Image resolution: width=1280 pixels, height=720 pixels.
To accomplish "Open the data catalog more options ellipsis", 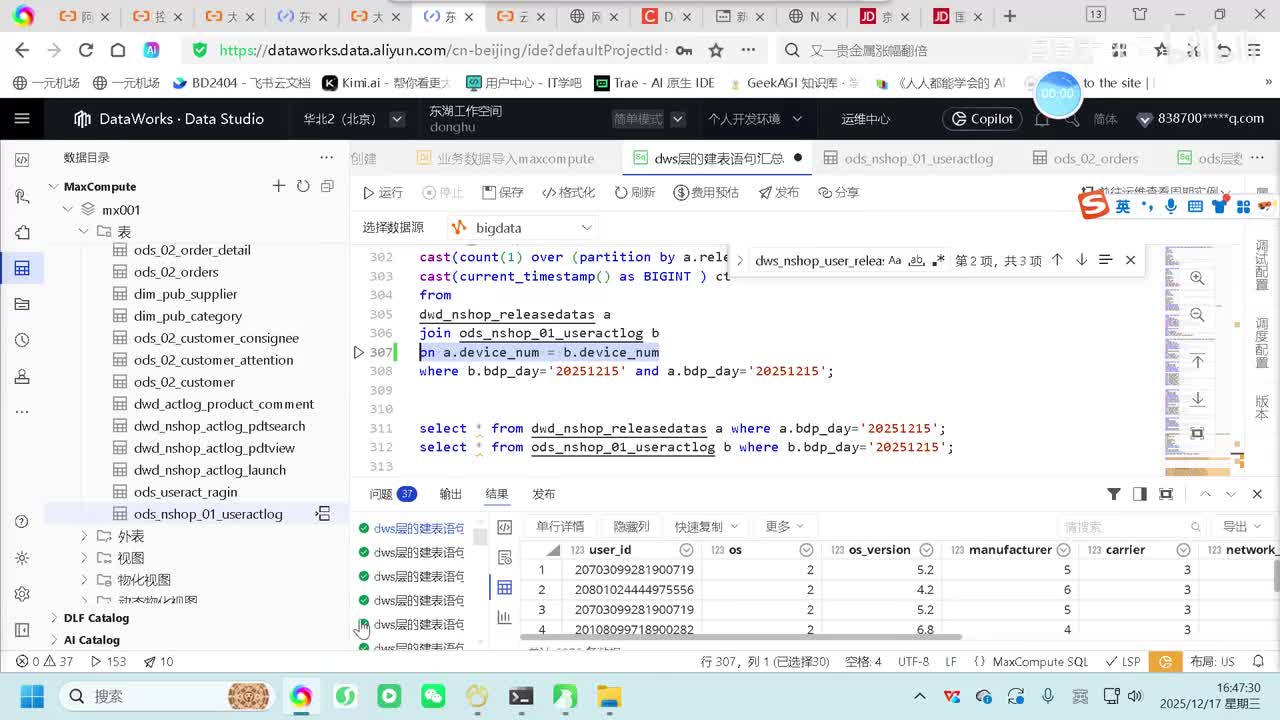I will coord(326,157).
